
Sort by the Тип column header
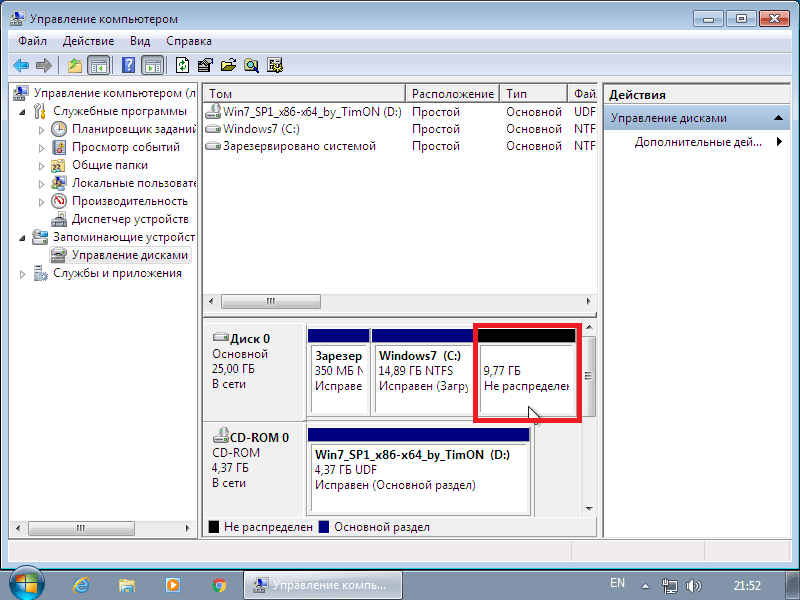534,94
